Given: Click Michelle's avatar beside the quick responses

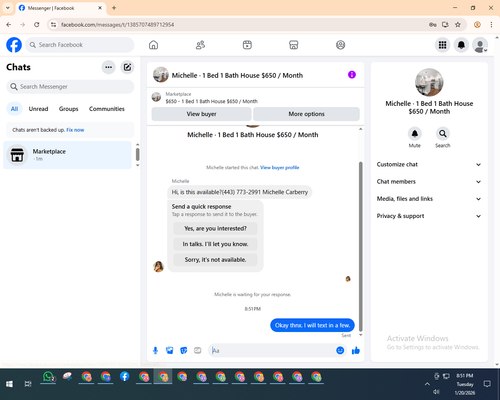Looking at the screenshot, I should (158, 266).
